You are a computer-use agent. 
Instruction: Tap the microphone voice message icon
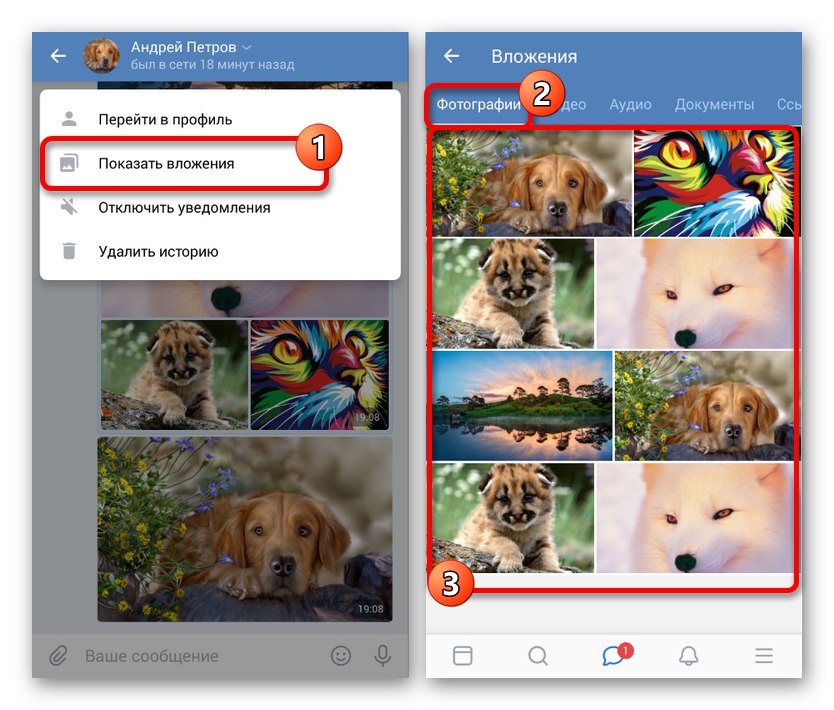[382, 656]
